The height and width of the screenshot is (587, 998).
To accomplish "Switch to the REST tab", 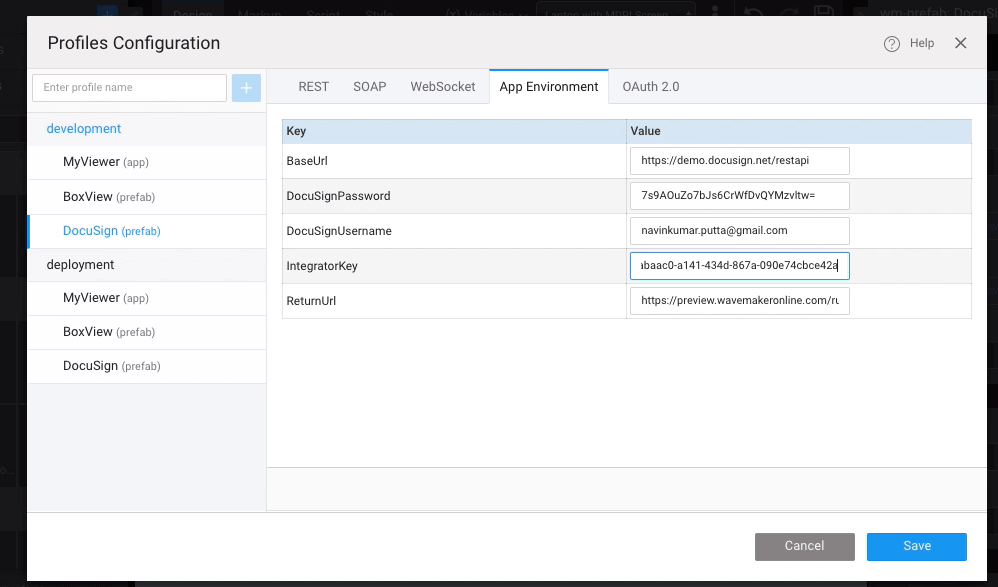I will click(x=313, y=87).
